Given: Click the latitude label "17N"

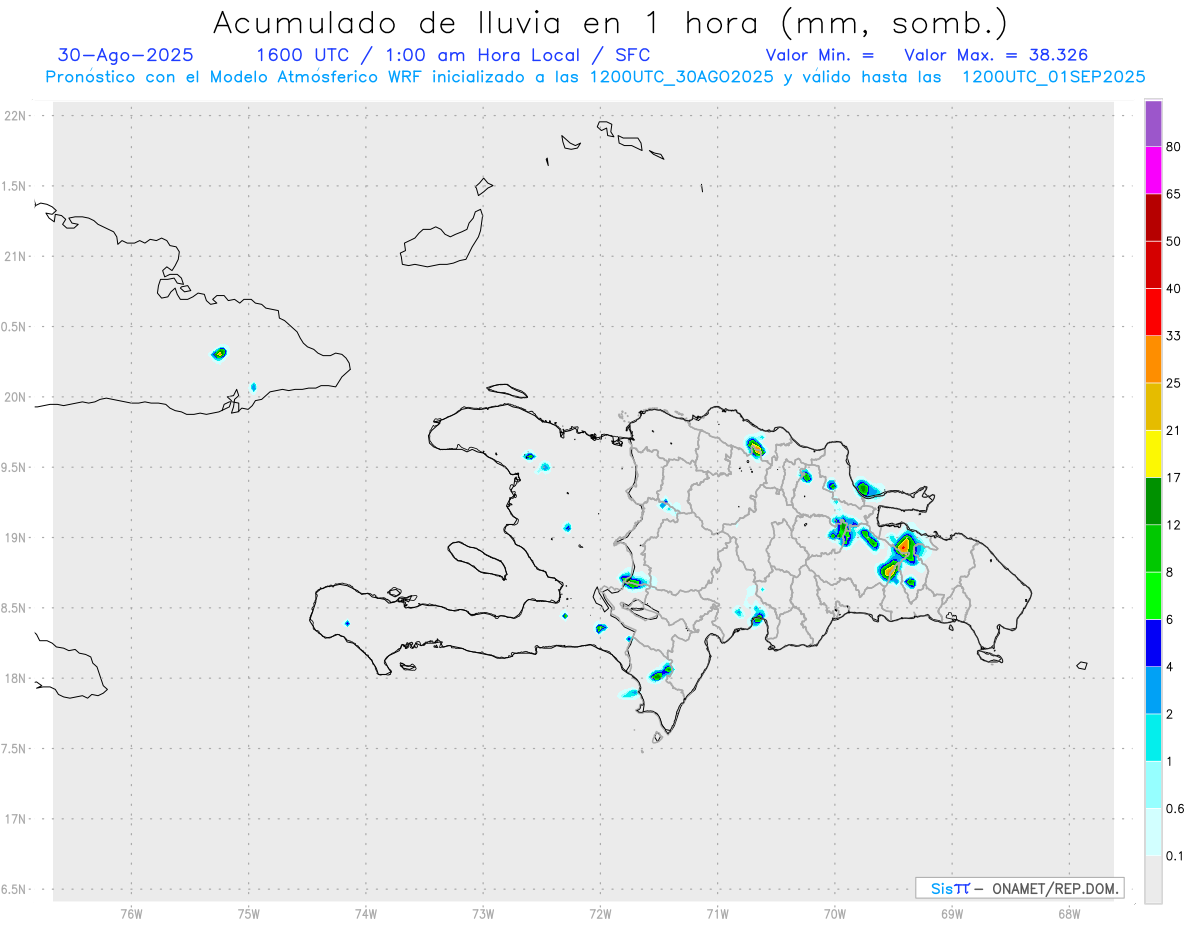Looking at the screenshot, I should click(15, 819).
